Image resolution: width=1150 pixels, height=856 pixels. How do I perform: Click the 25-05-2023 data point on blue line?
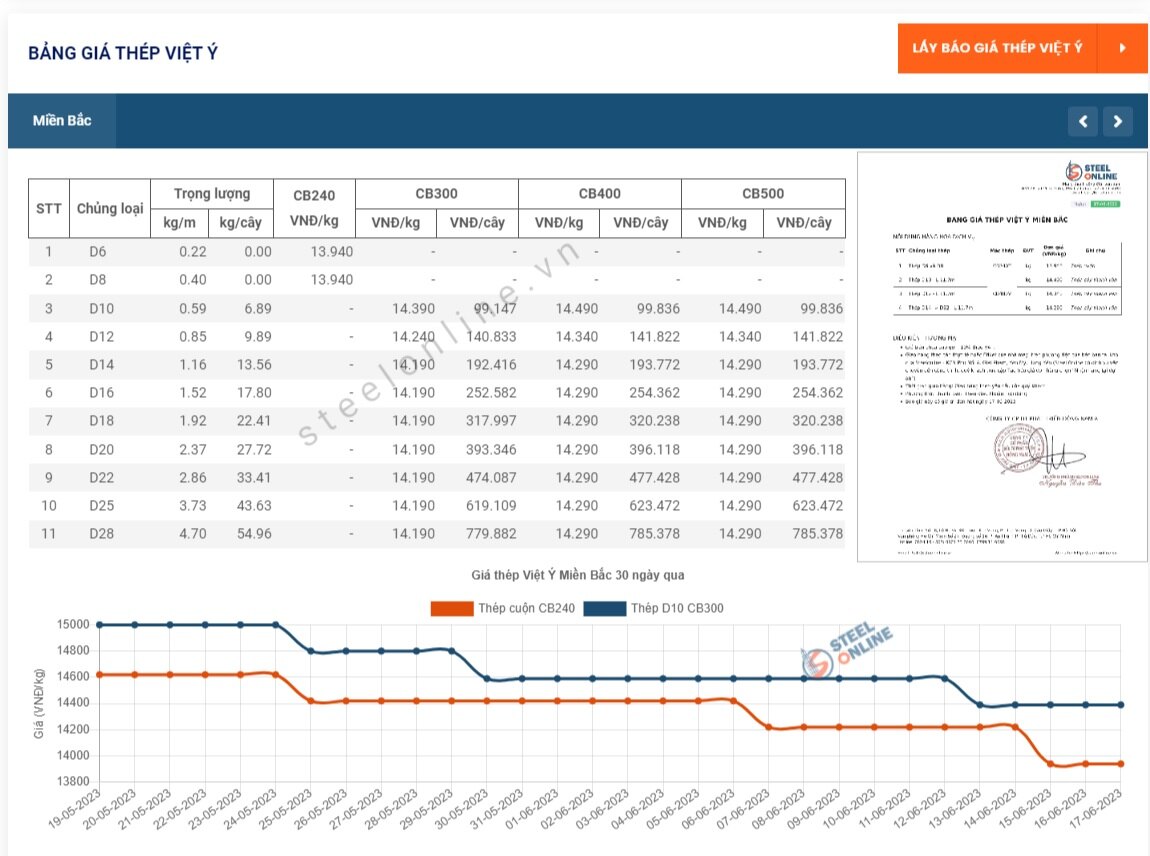[311, 651]
